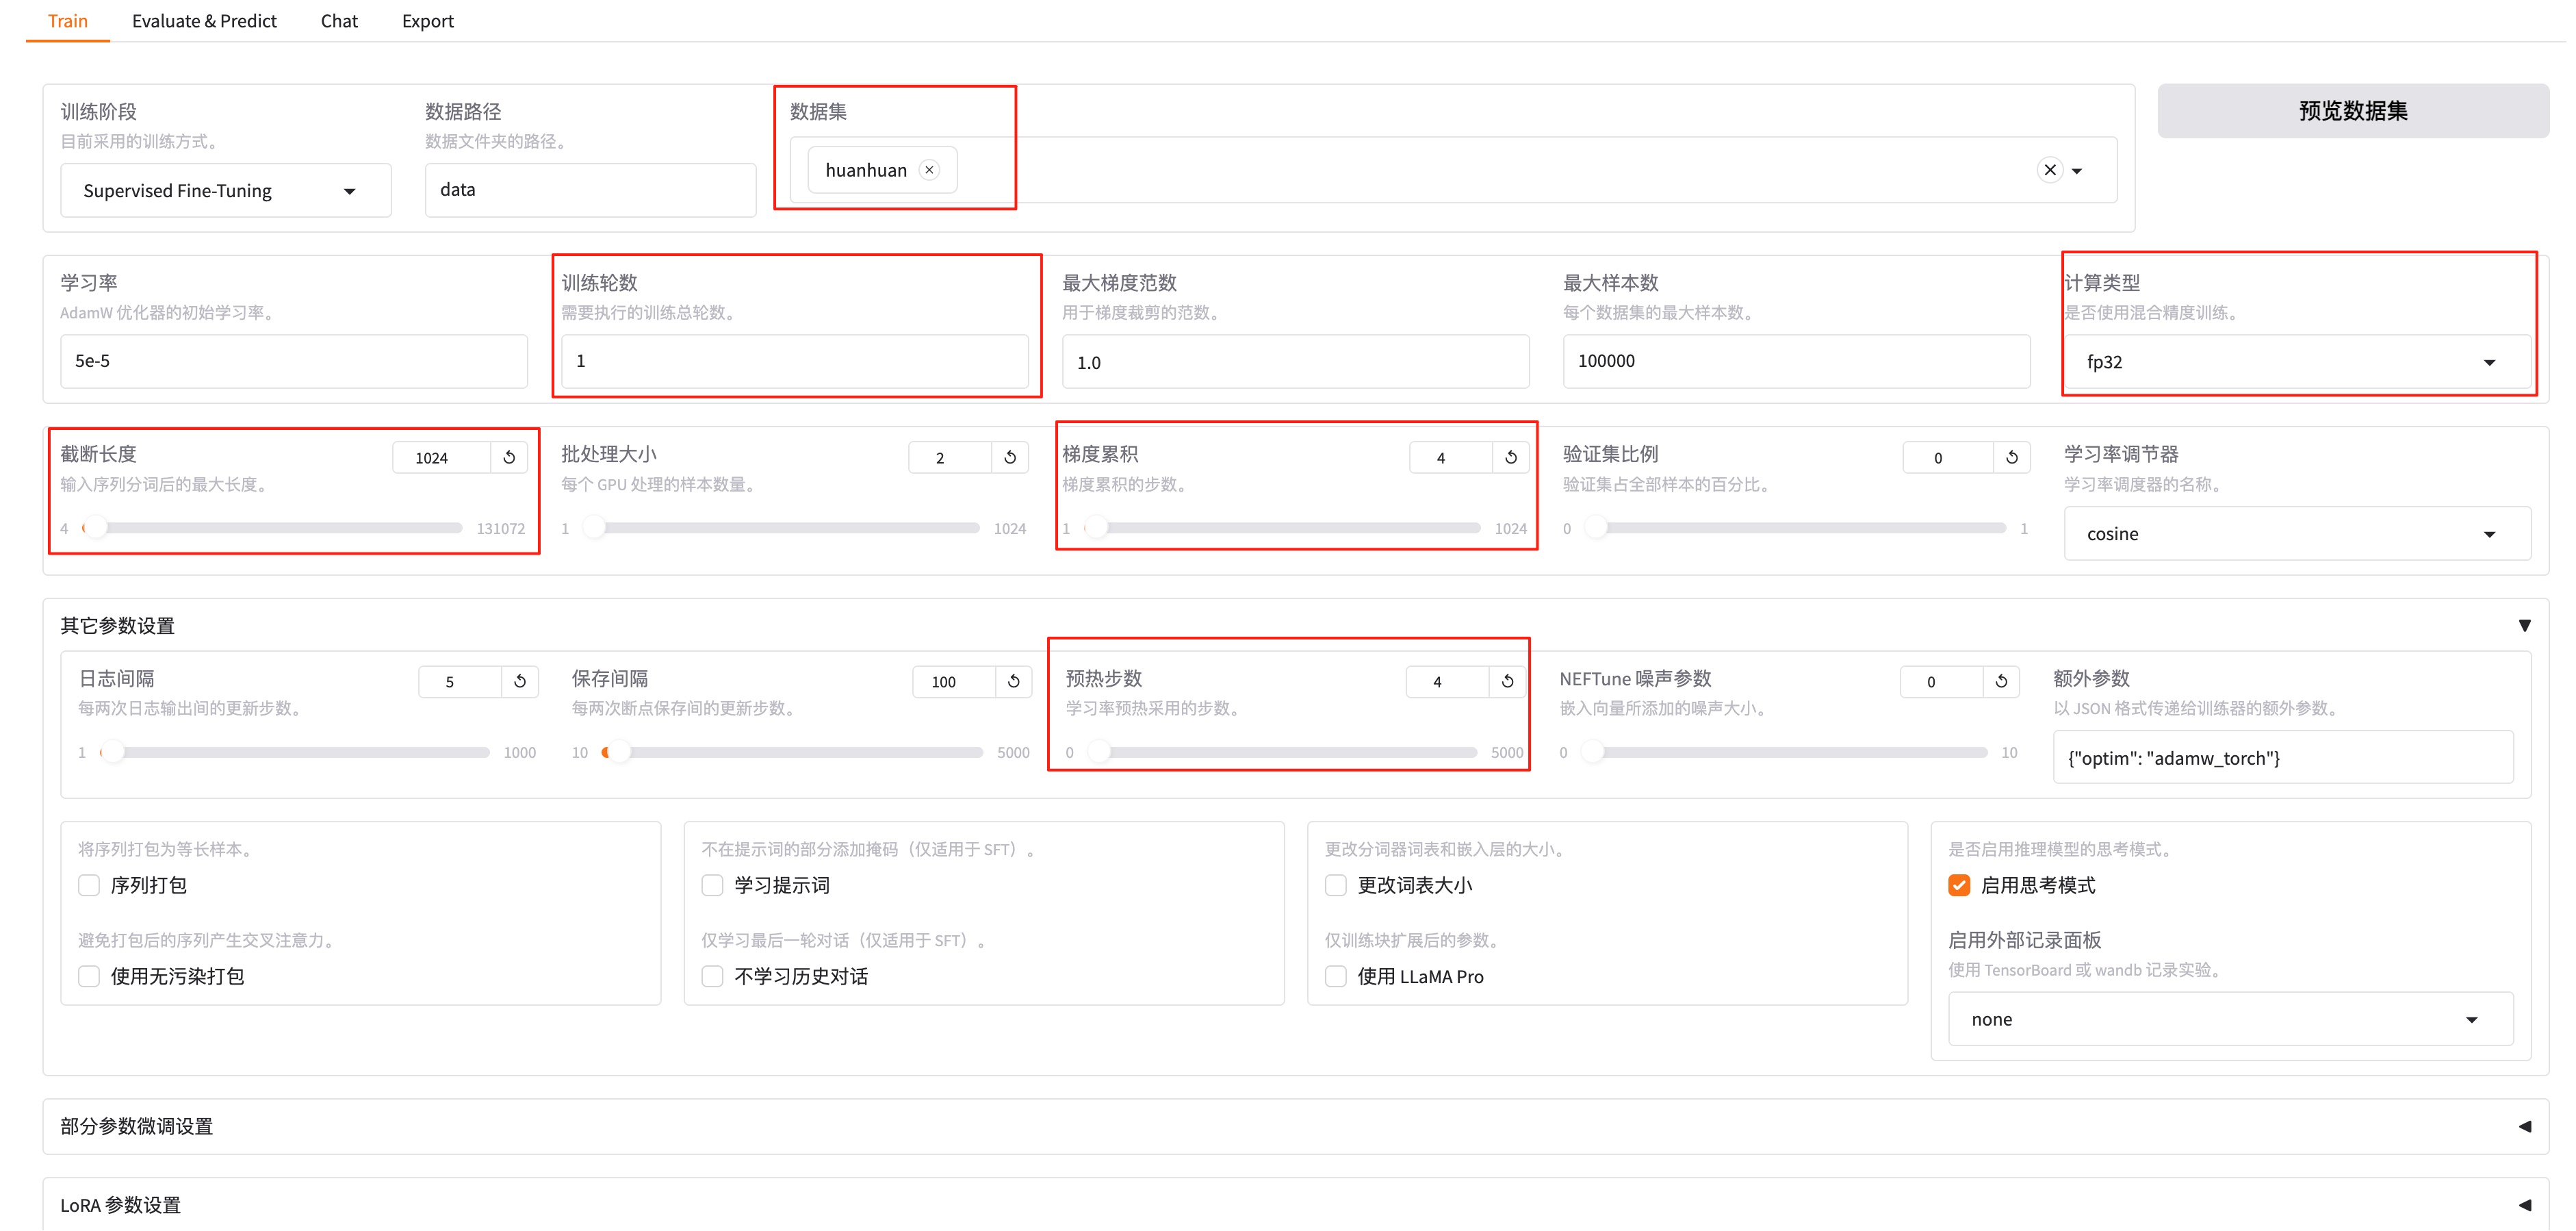2576x1231 pixels.
Task: Reset the NEFTune 噪声参数 value with its reset icon
Action: (2001, 681)
